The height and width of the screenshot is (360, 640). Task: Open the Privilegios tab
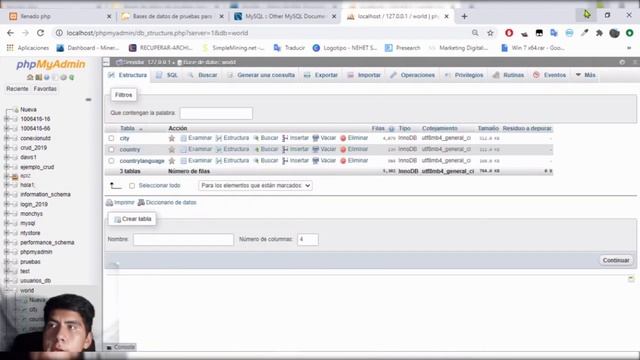click(x=464, y=75)
